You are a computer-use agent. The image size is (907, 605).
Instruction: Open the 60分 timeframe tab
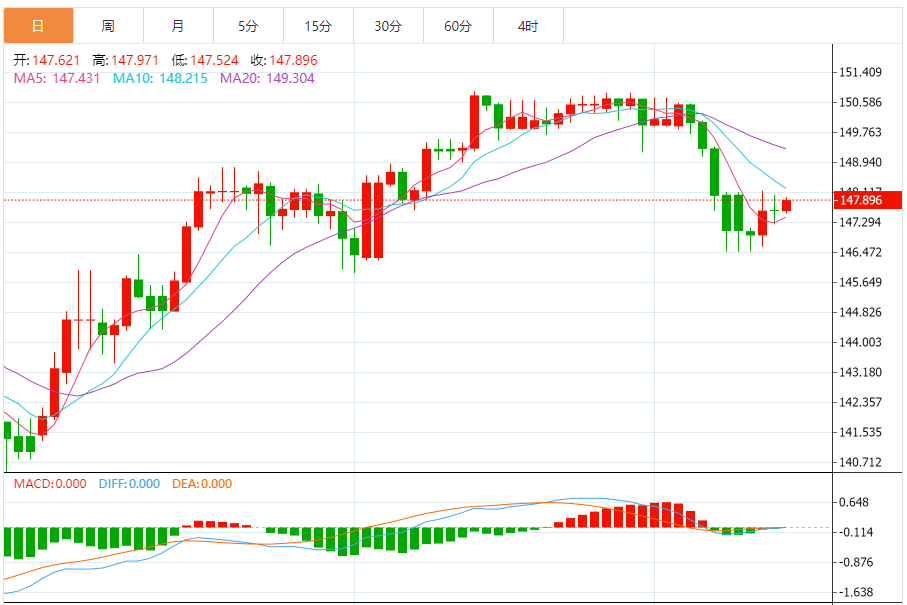[x=458, y=26]
